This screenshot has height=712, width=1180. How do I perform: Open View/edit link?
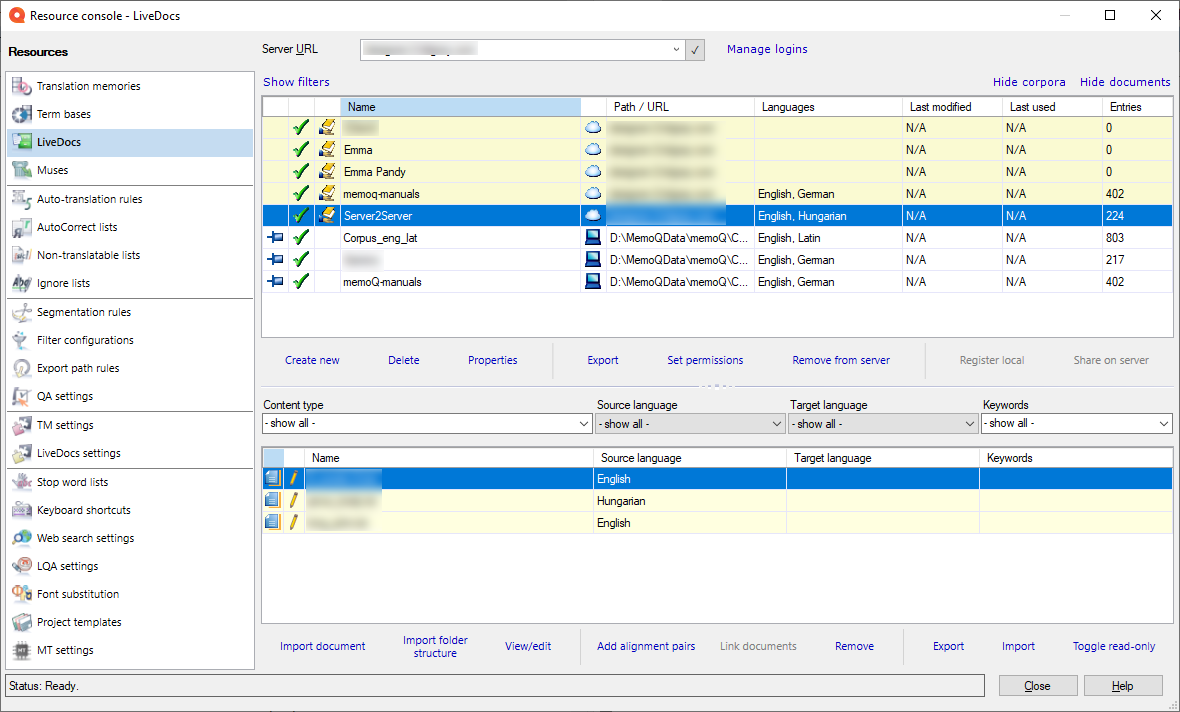coord(528,647)
